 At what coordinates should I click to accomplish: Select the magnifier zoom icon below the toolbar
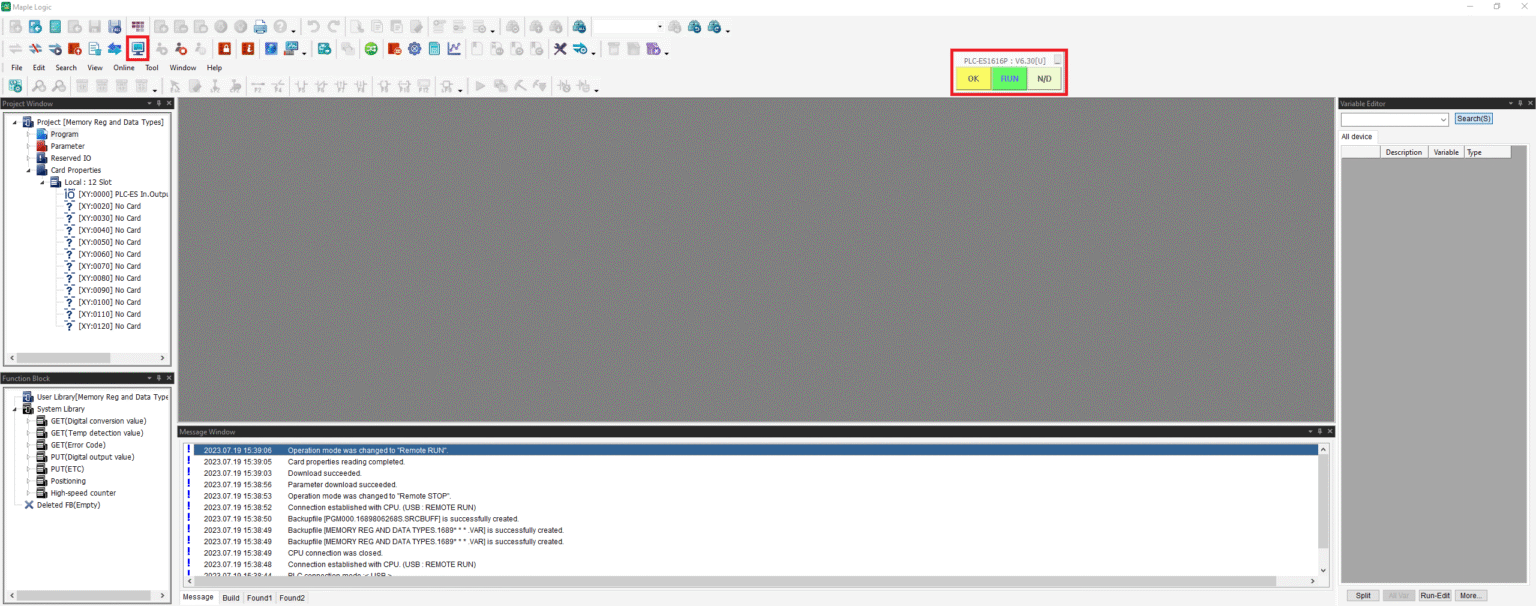39,86
